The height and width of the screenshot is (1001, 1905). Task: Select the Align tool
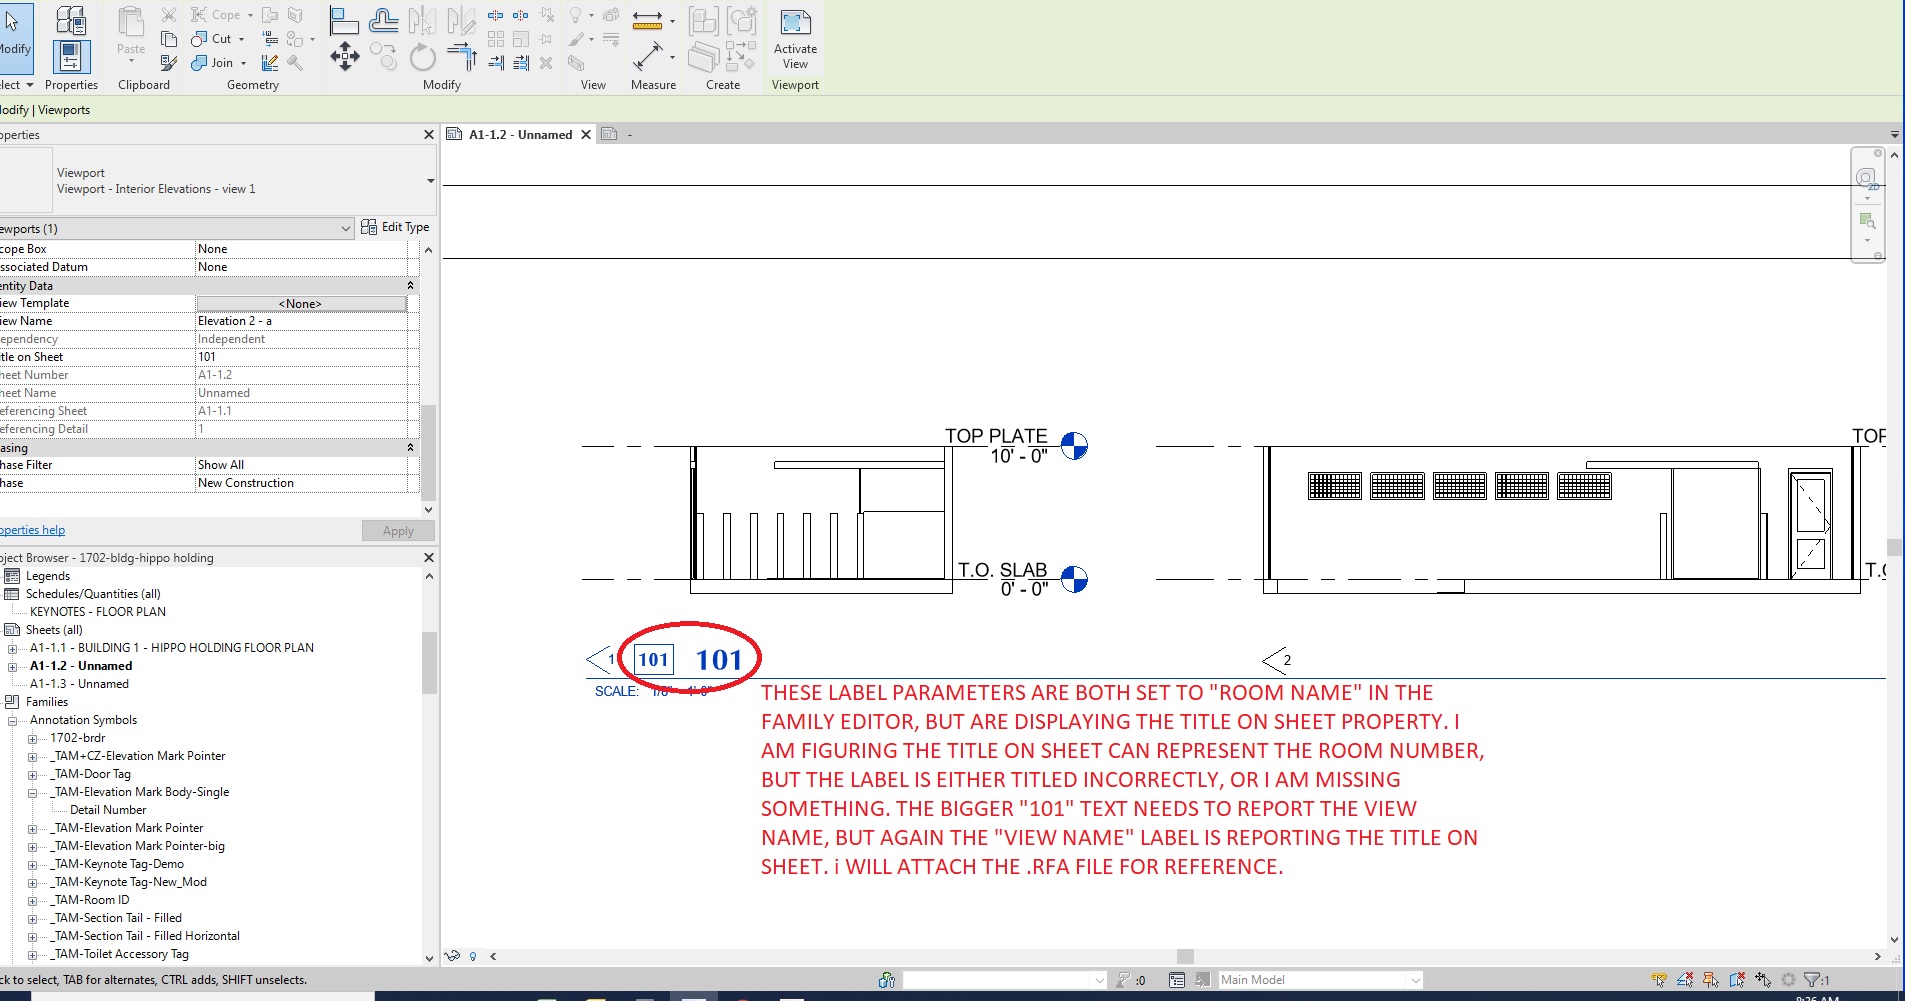click(x=345, y=20)
